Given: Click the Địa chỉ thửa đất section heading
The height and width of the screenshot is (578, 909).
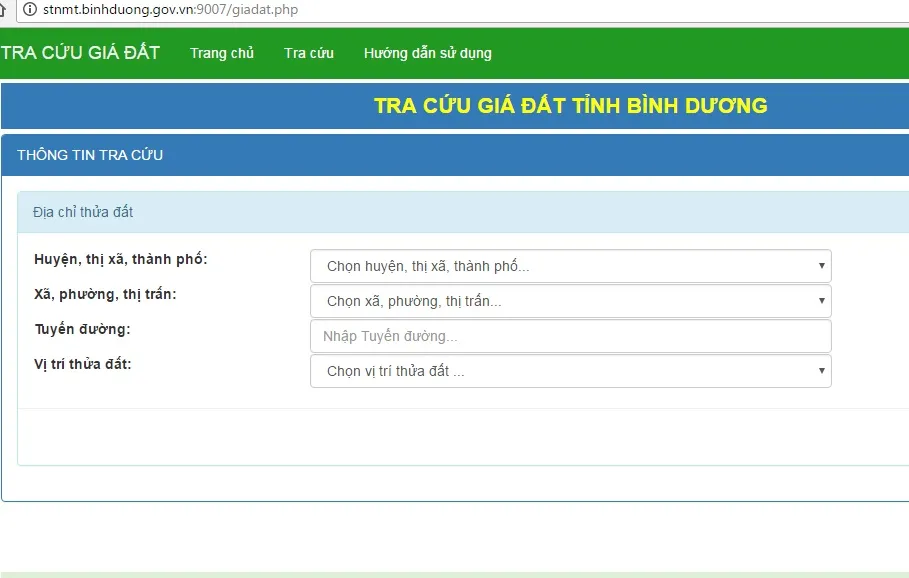Looking at the screenshot, I should (83, 212).
